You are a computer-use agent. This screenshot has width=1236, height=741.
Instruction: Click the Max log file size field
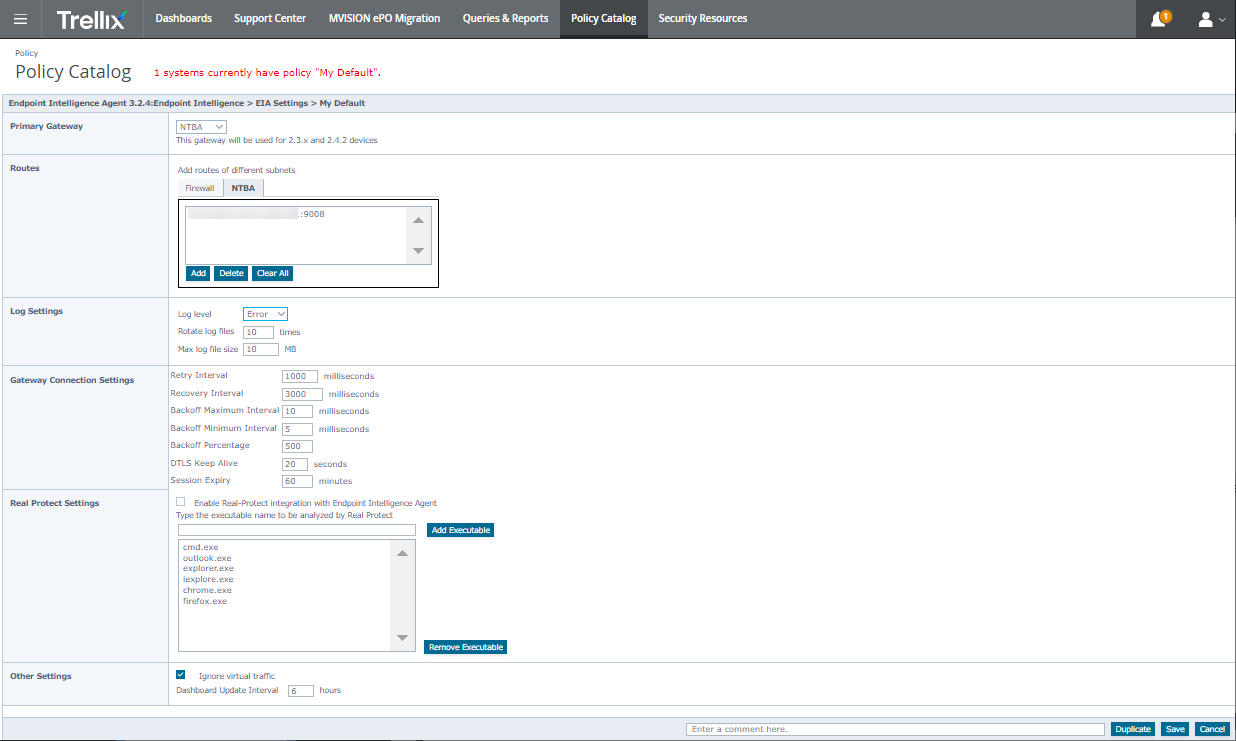coord(261,350)
